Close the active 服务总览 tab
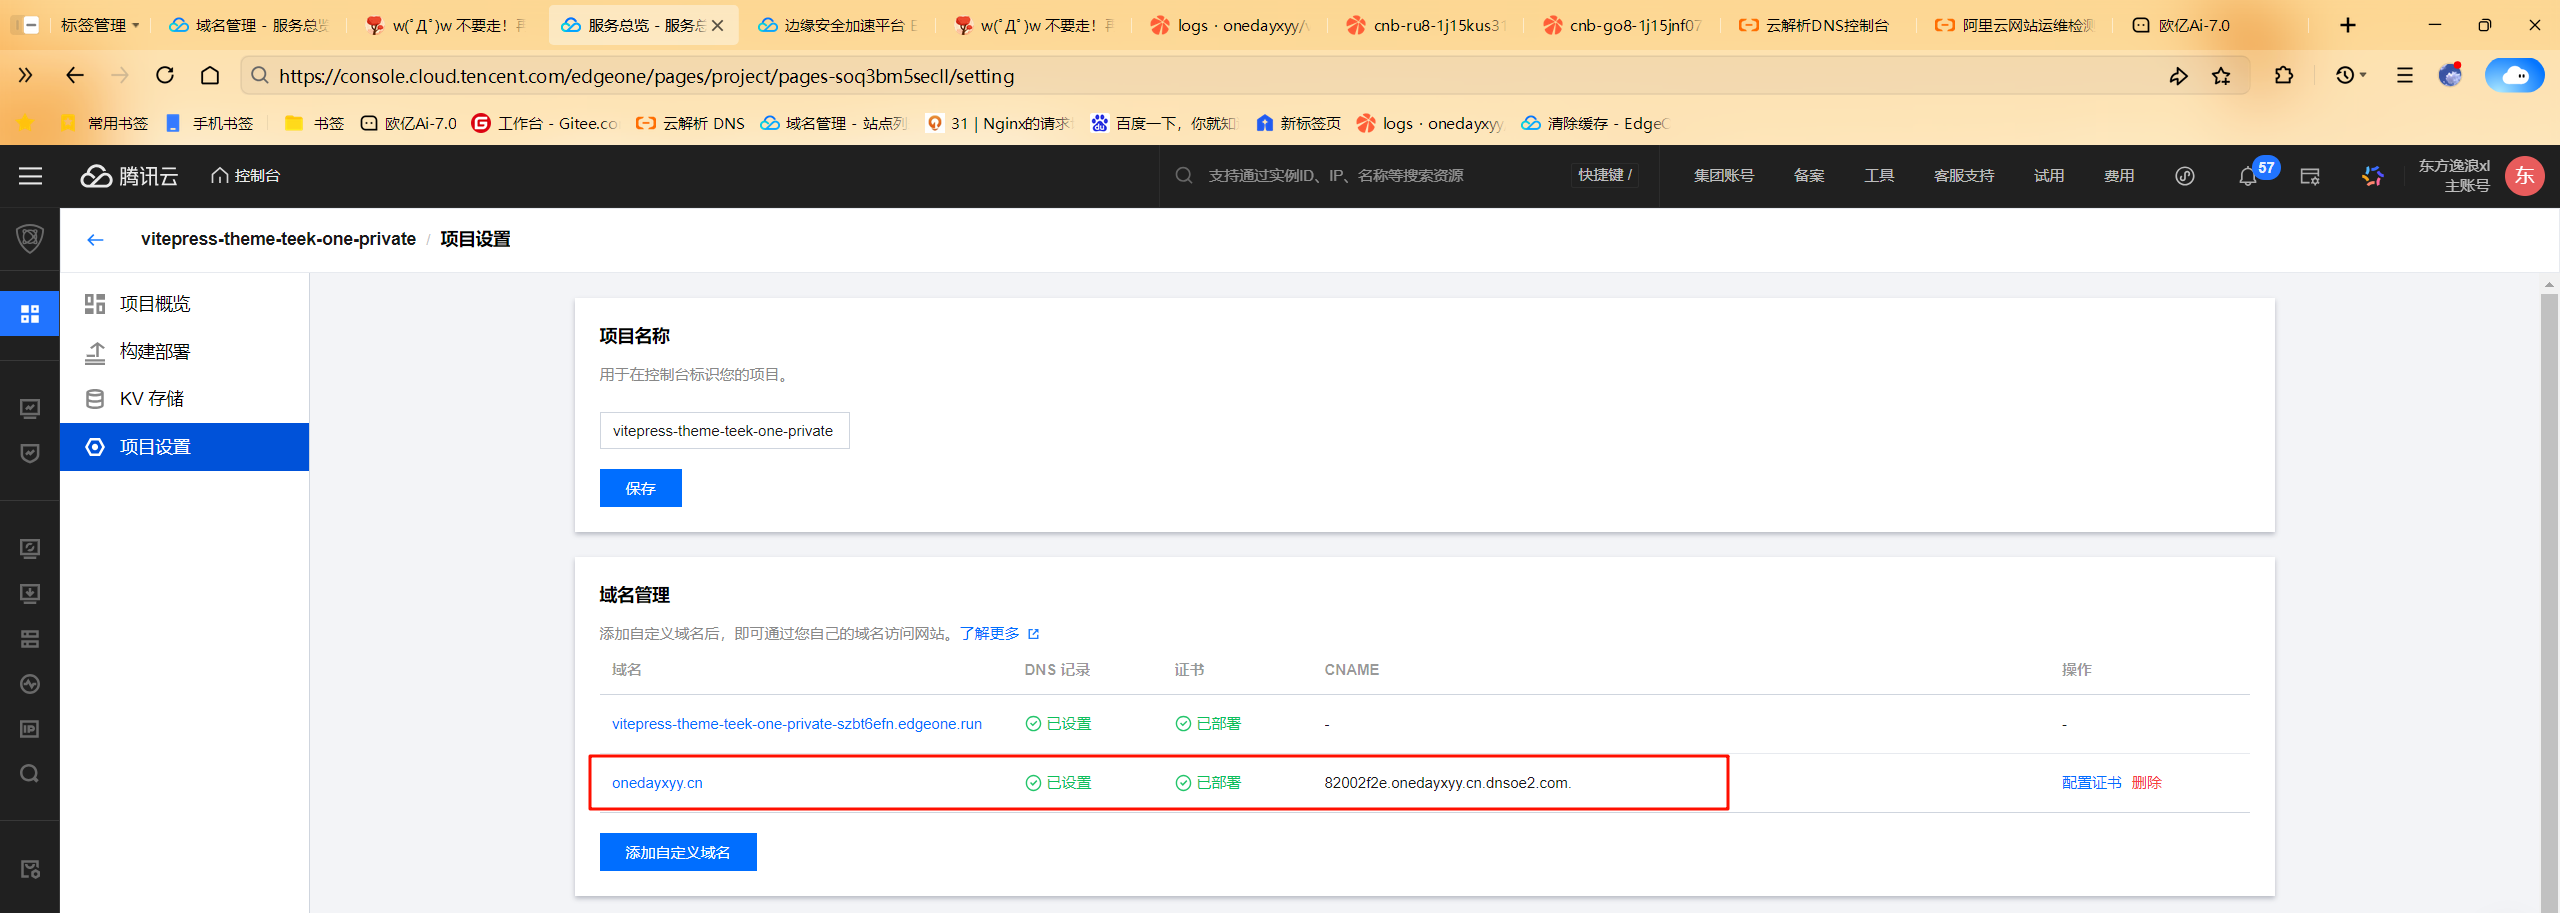 point(717,26)
